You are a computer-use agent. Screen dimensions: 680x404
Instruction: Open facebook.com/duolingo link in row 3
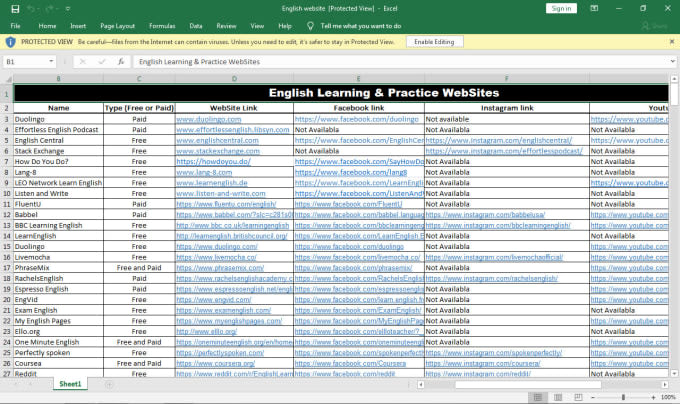(357, 119)
